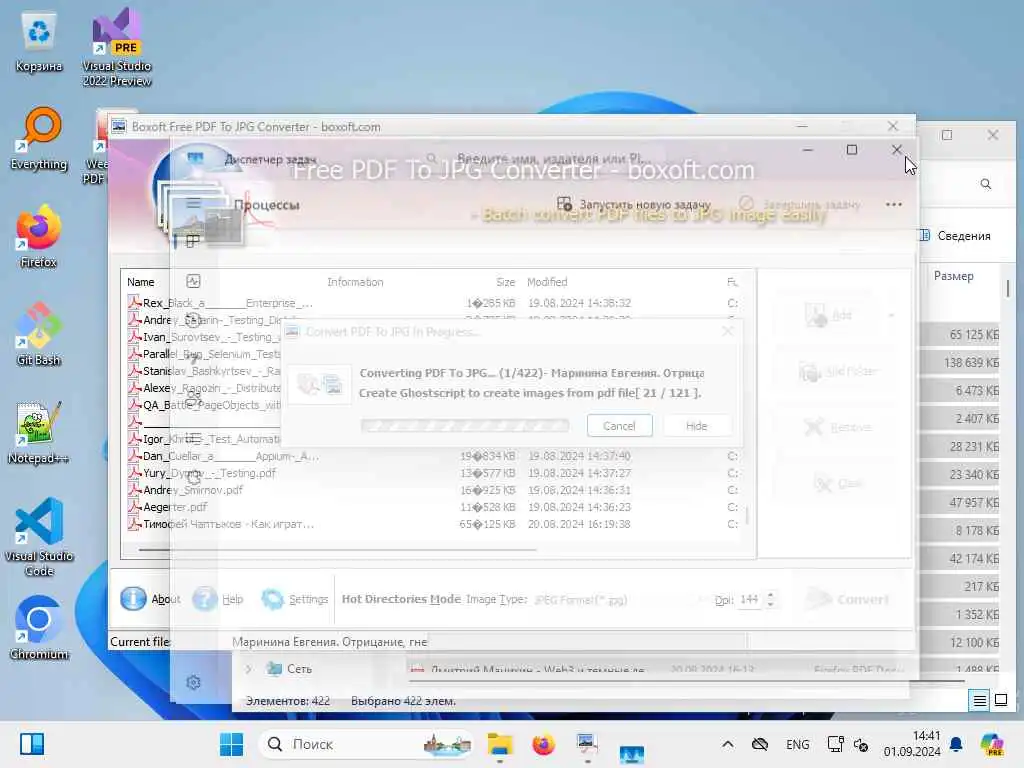Open Task Manager Processes grid icon
The height and width of the screenshot is (768, 1024).
pyautogui.click(x=193, y=242)
